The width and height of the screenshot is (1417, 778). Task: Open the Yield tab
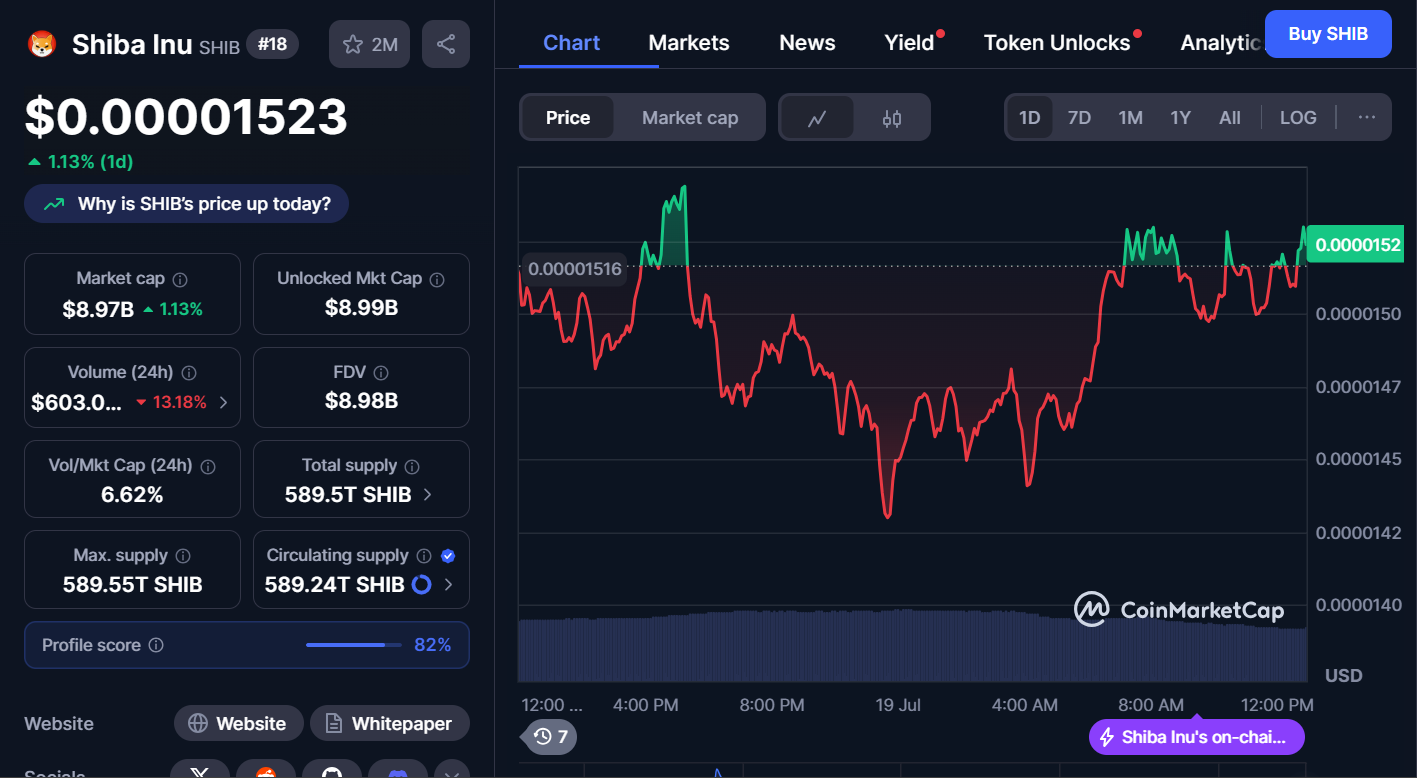(909, 43)
